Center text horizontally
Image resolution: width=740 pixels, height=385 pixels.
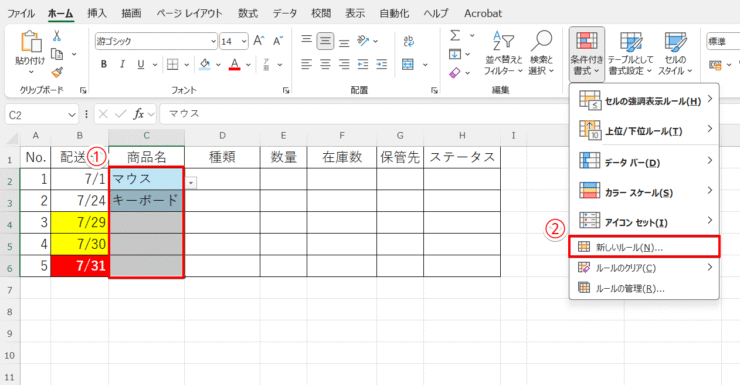[325, 64]
